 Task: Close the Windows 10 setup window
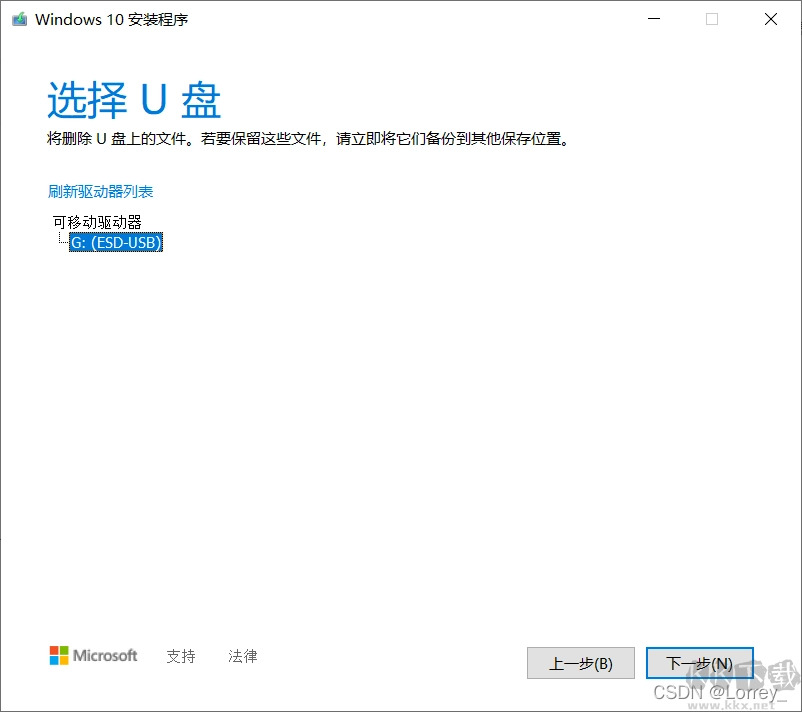point(771,19)
